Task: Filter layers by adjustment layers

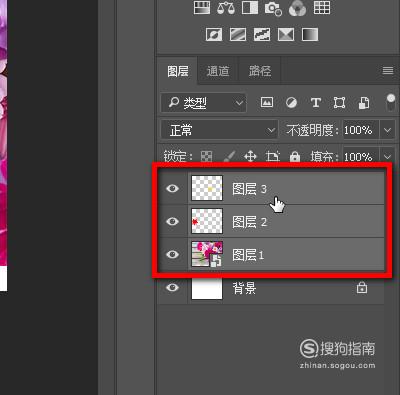Action: (291, 102)
